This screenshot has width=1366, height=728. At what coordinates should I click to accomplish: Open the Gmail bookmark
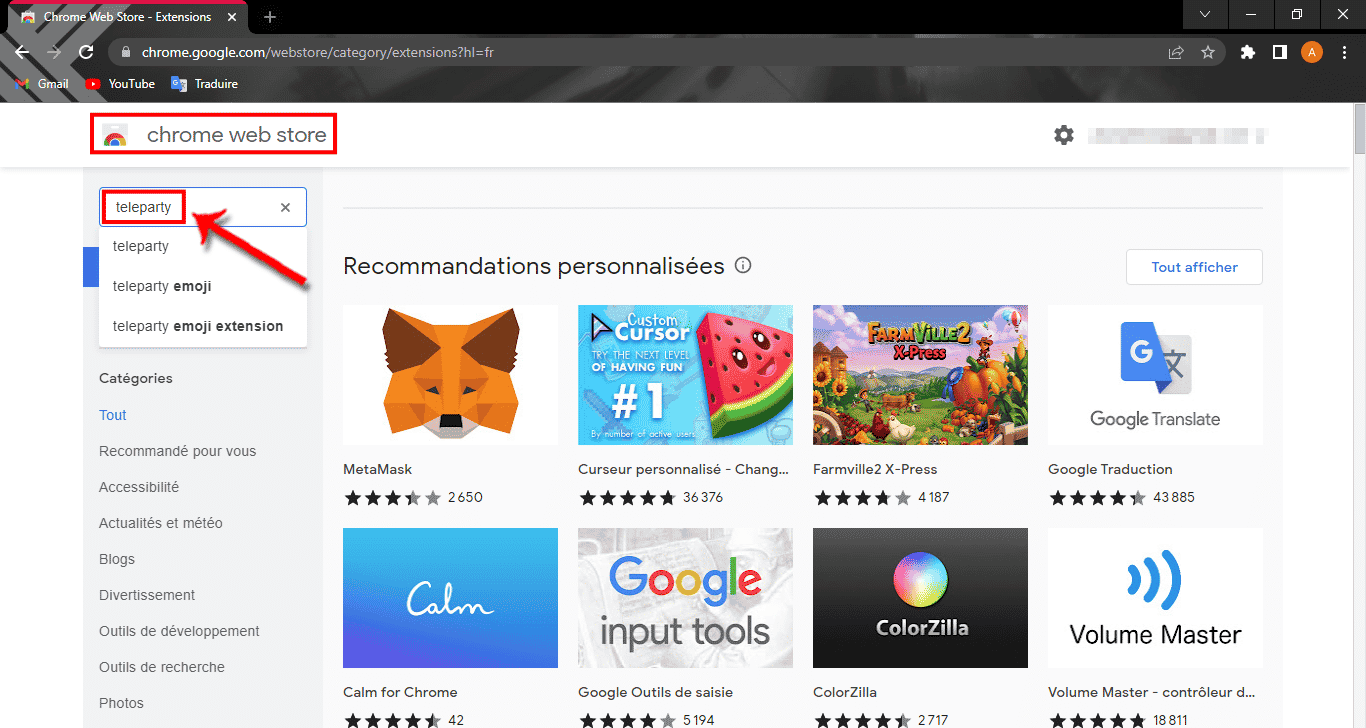coord(43,84)
